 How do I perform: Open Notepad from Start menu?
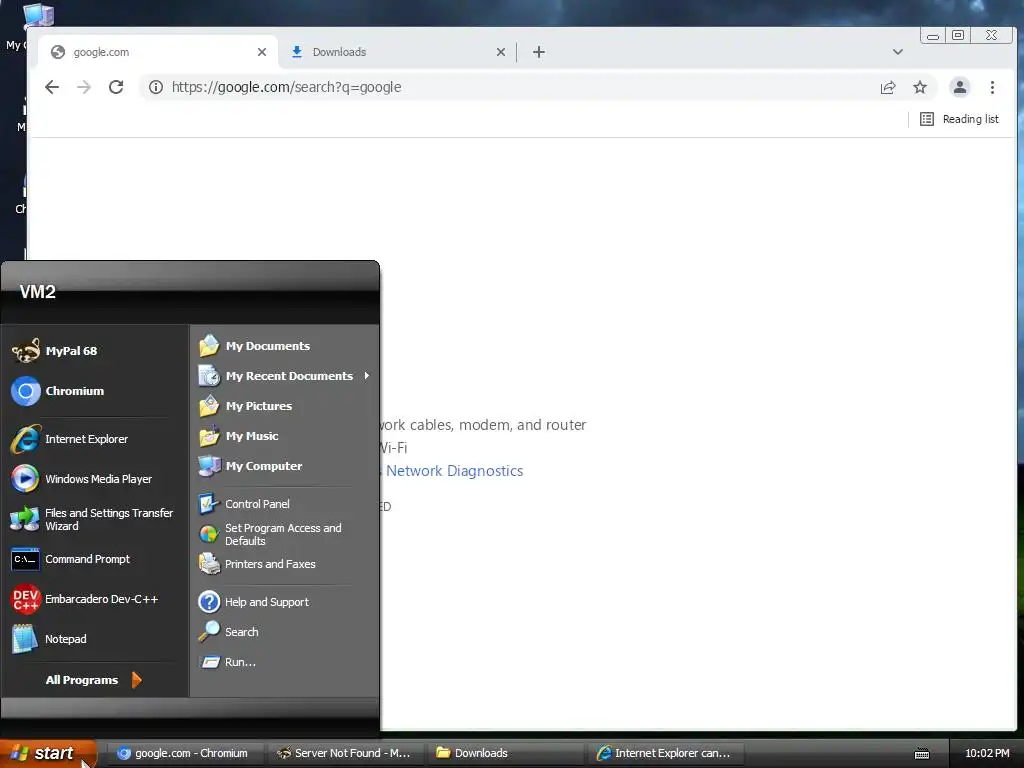49,639
